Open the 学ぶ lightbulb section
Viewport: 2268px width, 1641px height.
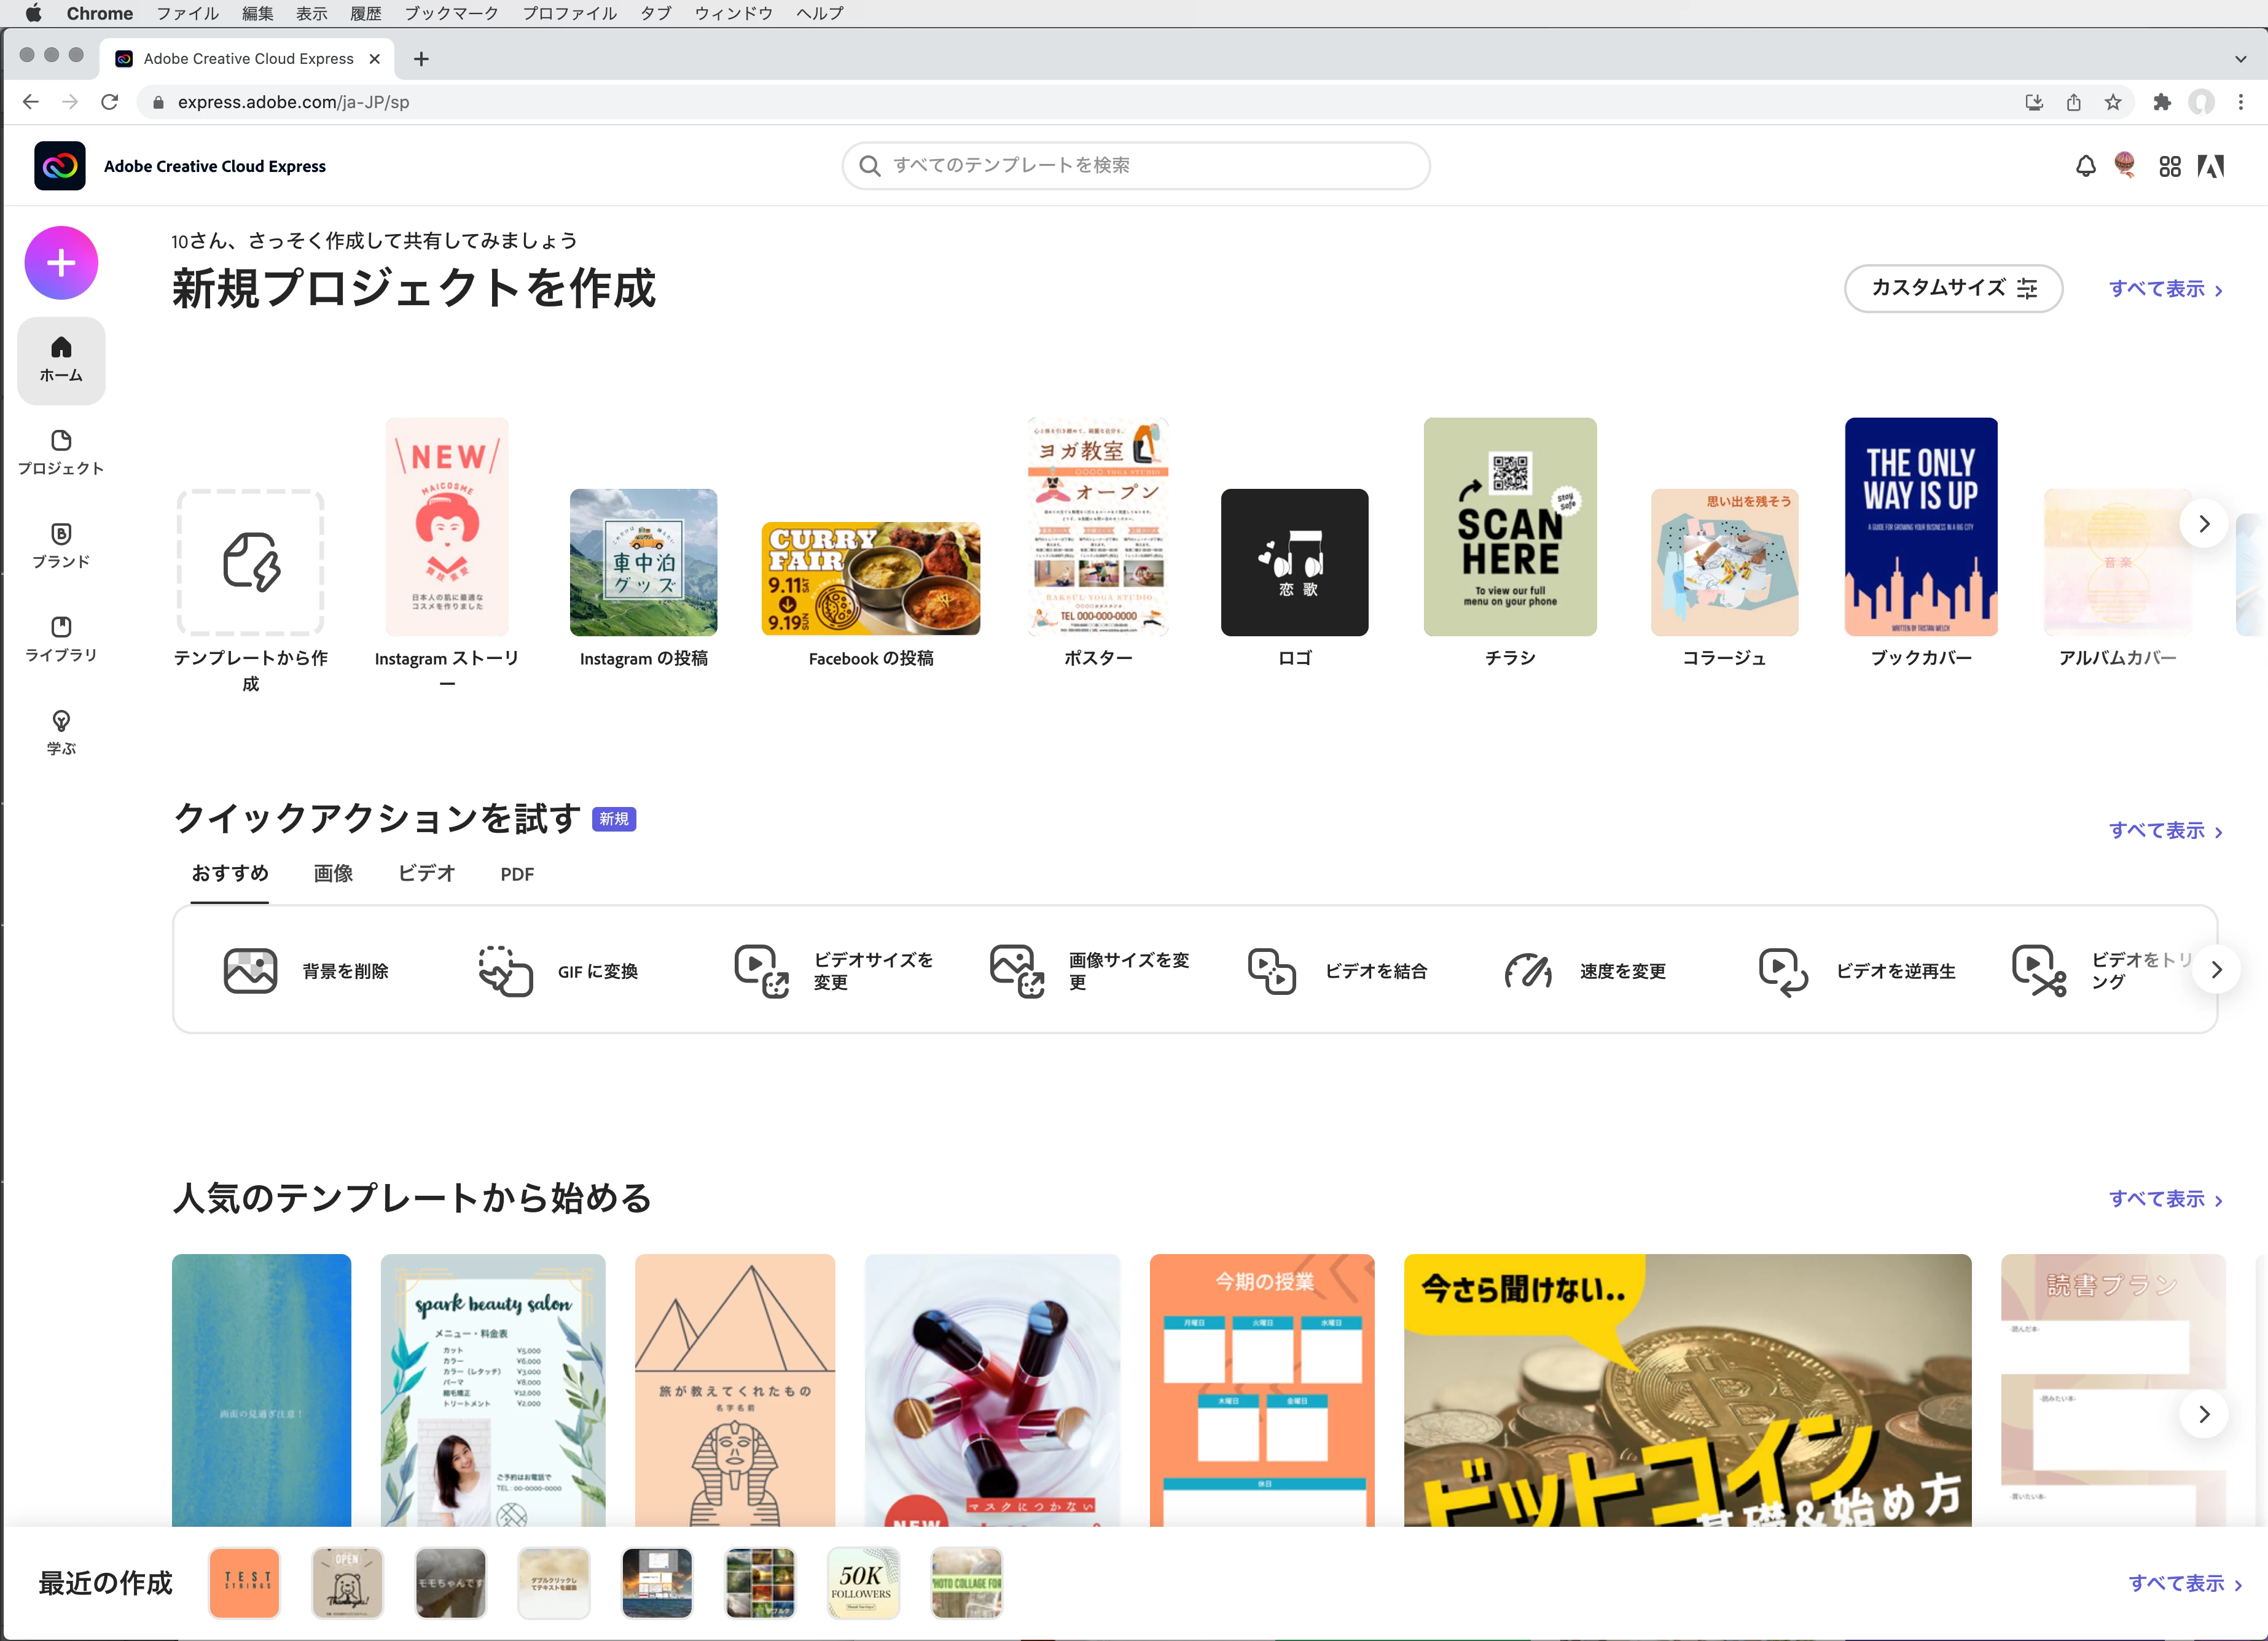click(x=61, y=731)
